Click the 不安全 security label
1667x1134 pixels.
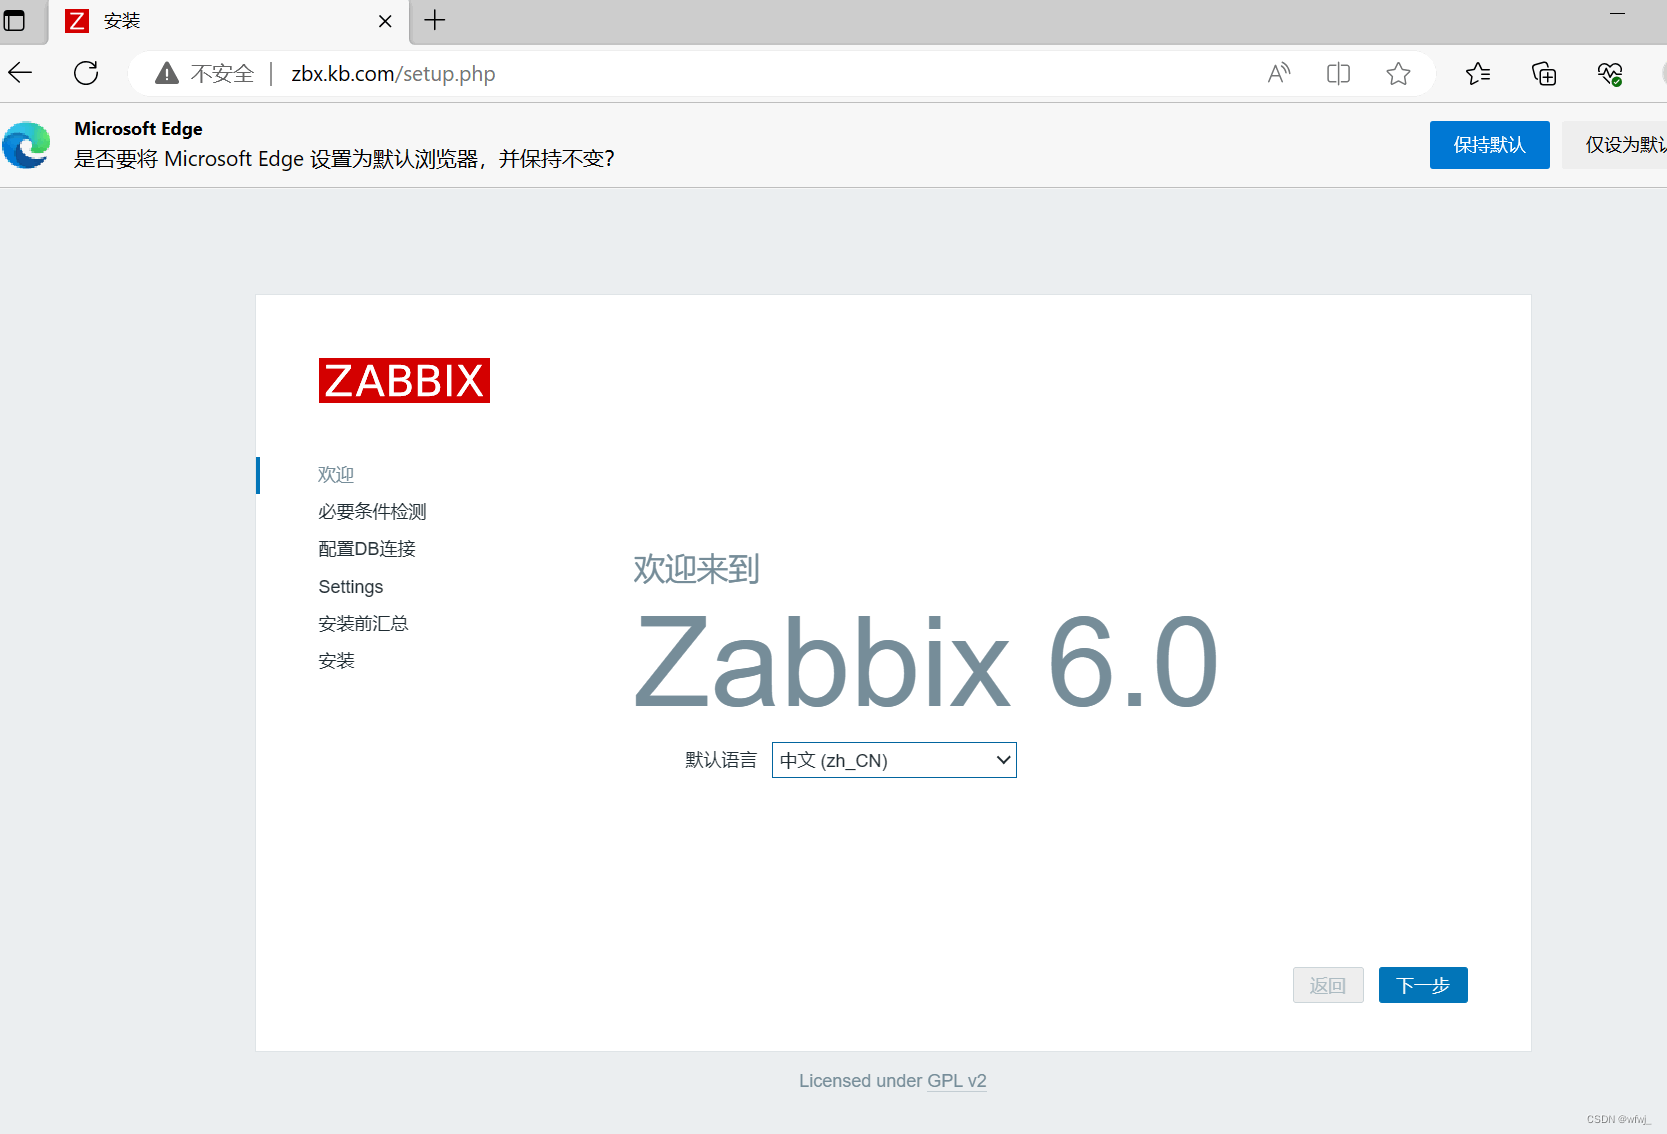222,73
